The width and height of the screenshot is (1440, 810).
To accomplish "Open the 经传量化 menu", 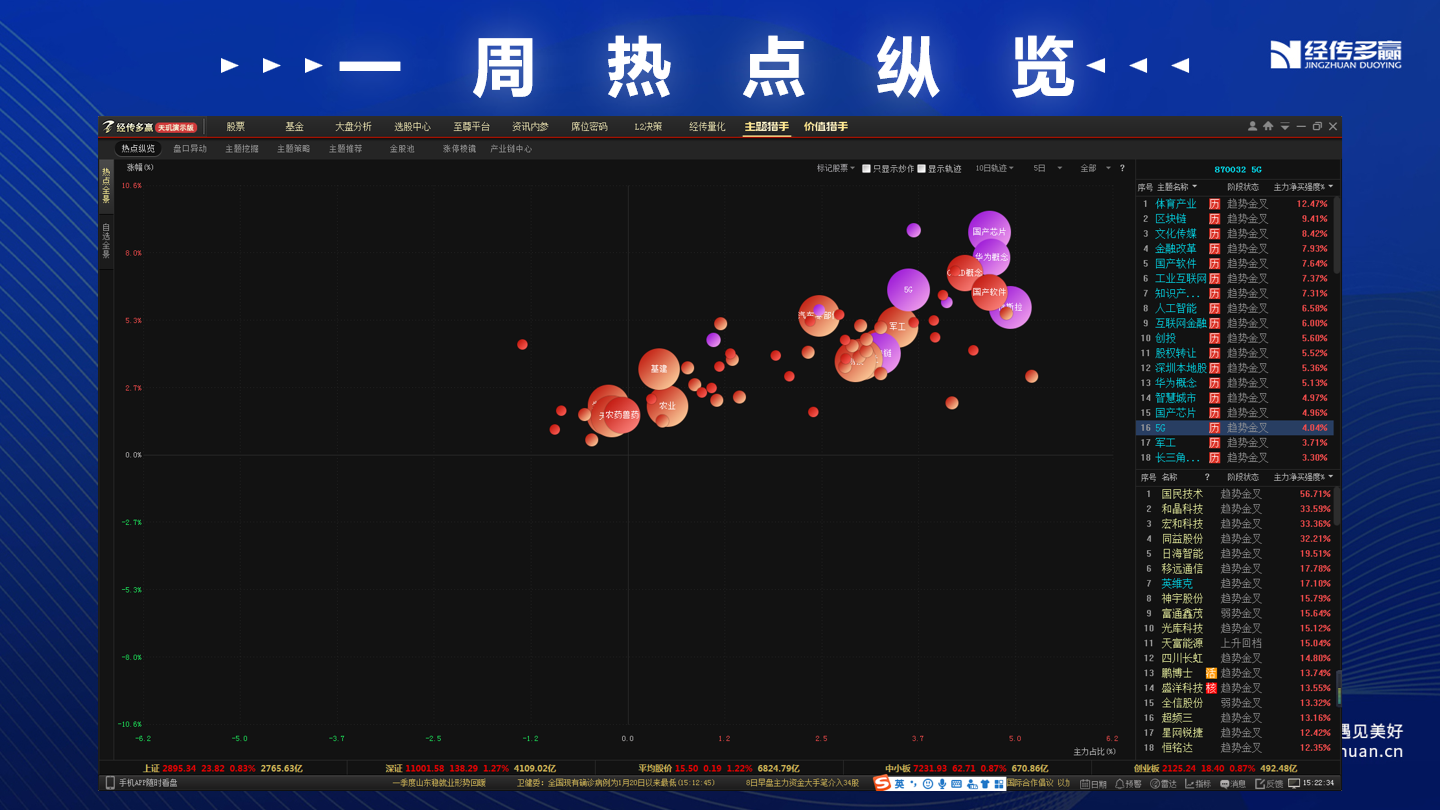I will 707,127.
